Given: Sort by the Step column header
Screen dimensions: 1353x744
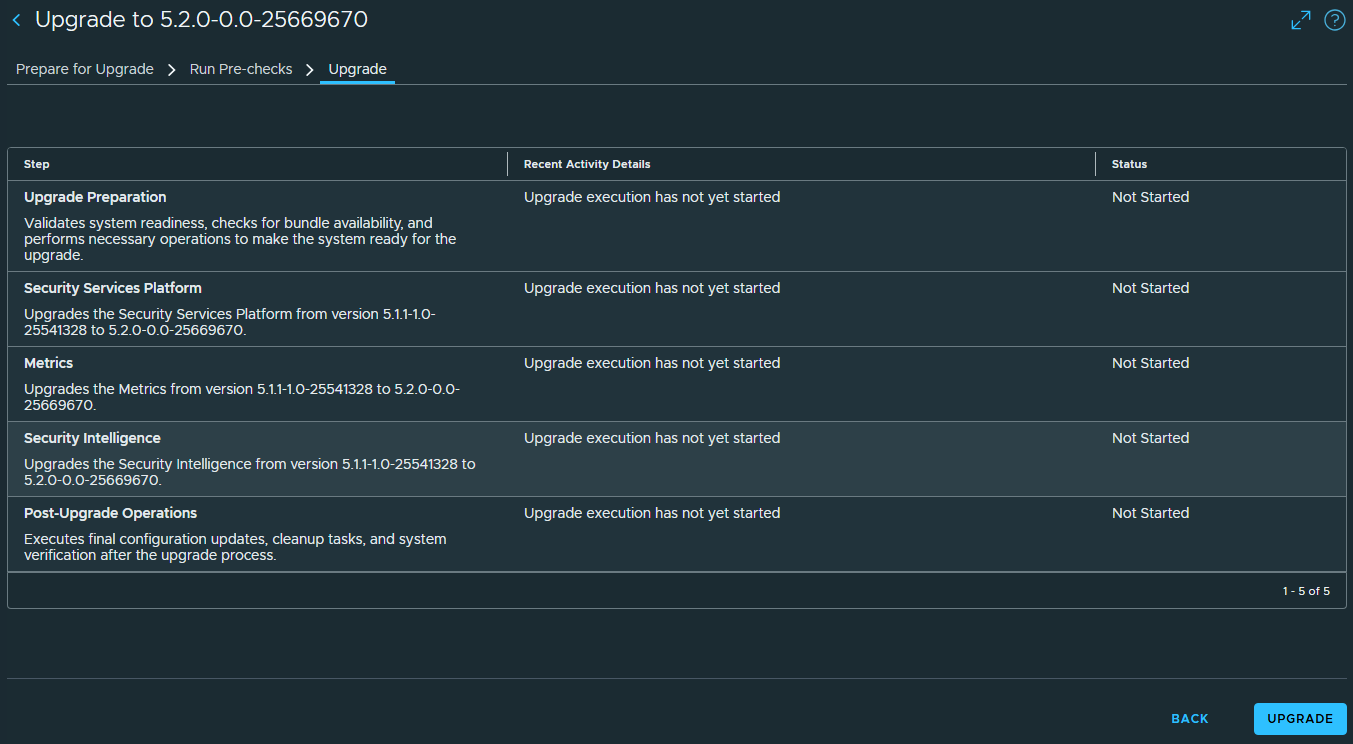Looking at the screenshot, I should 37,164.
